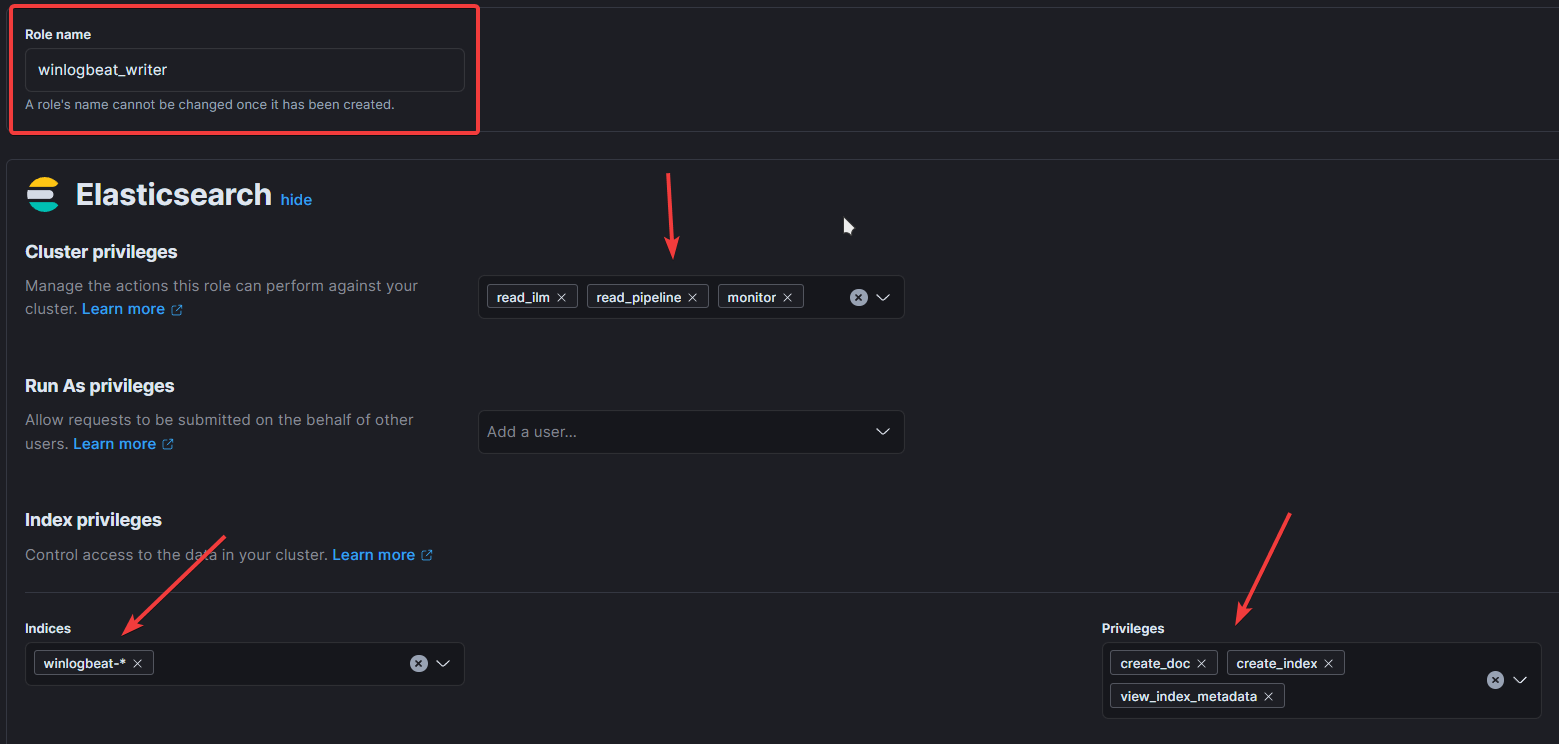Image resolution: width=1559 pixels, height=744 pixels.
Task: Remove the winlogbeat-* index pattern tag
Action: [137, 663]
